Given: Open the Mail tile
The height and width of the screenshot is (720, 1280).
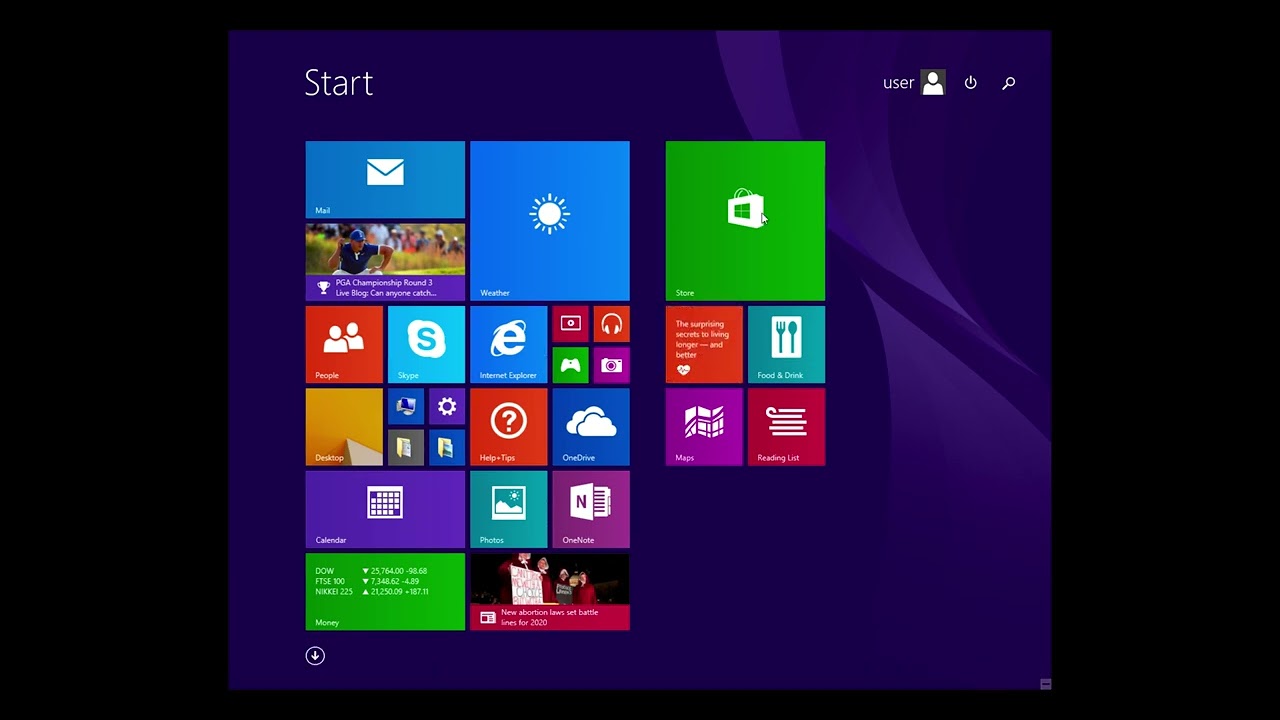Looking at the screenshot, I should click(385, 179).
